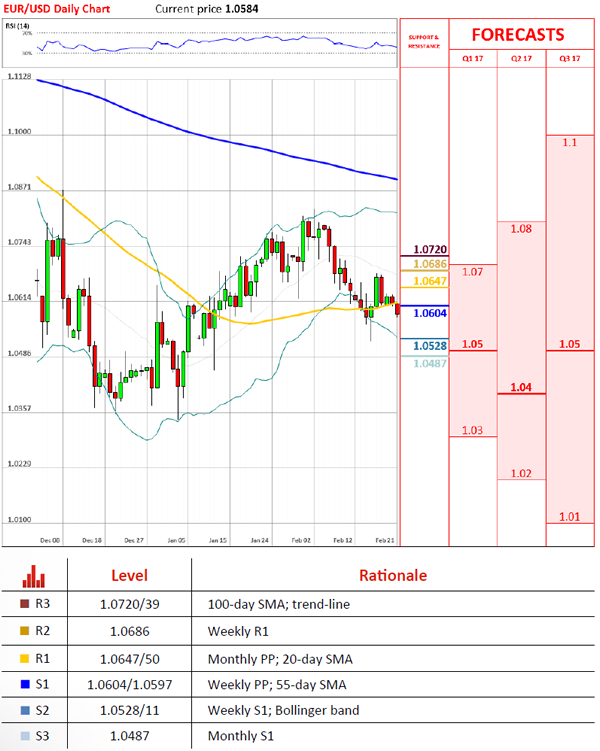Click the 1.0614 price axis label

(19, 297)
